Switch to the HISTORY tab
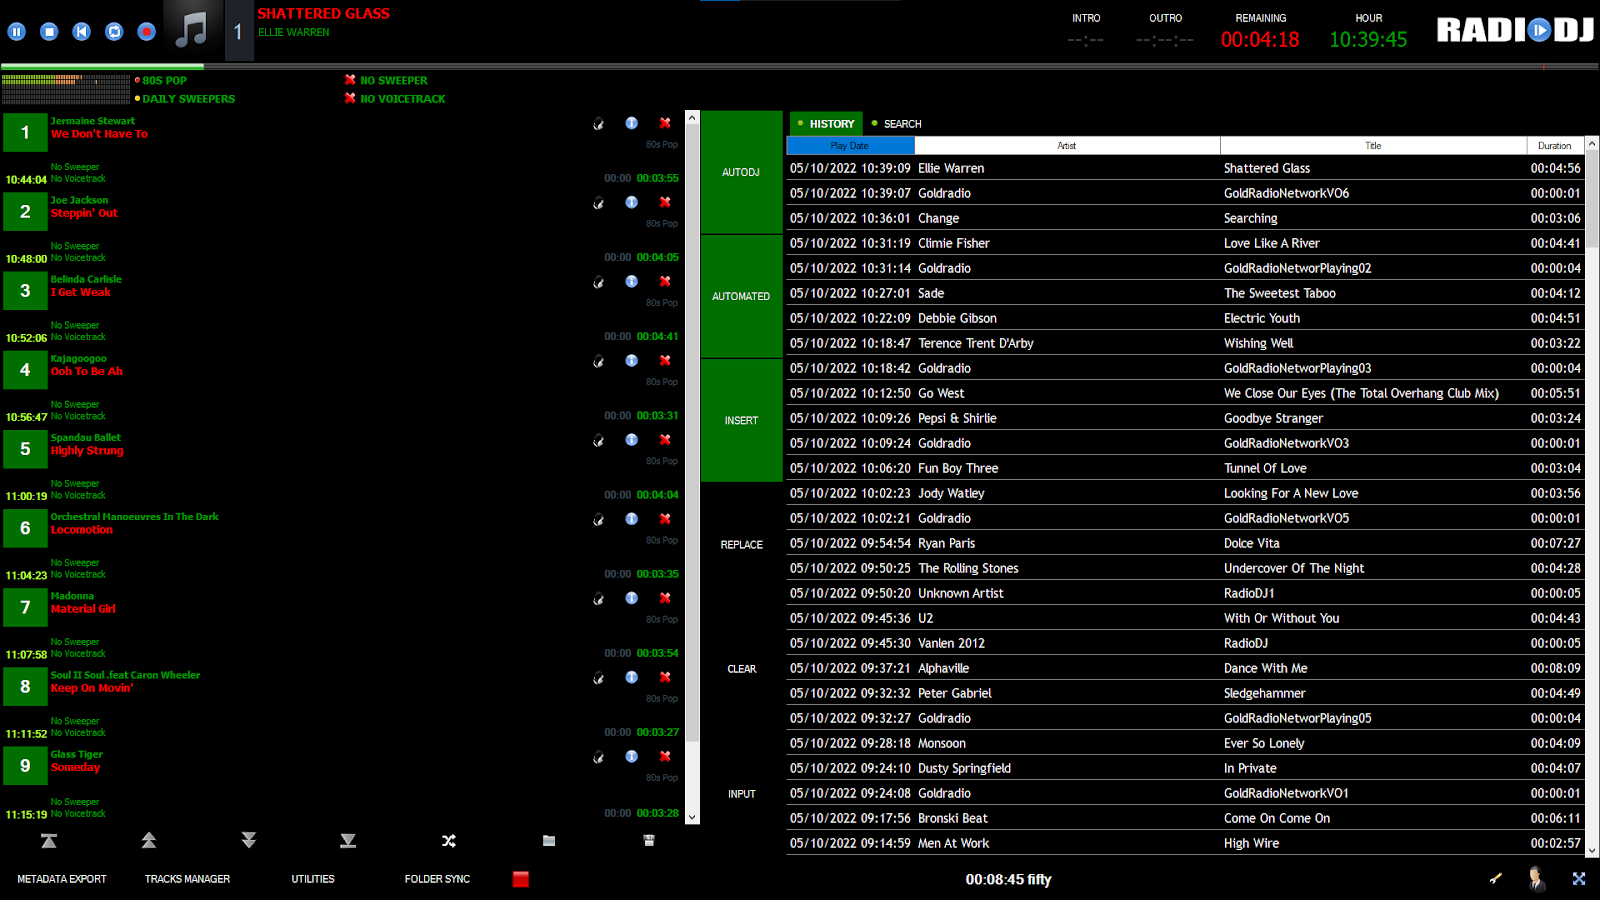This screenshot has width=1600, height=900. click(827, 124)
